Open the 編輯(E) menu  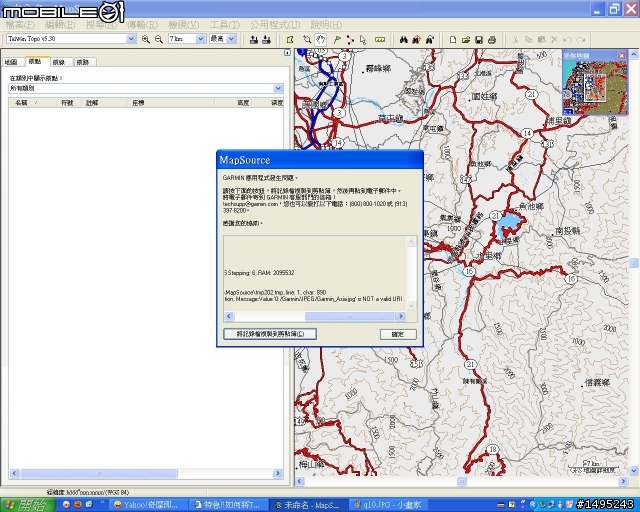(60, 24)
